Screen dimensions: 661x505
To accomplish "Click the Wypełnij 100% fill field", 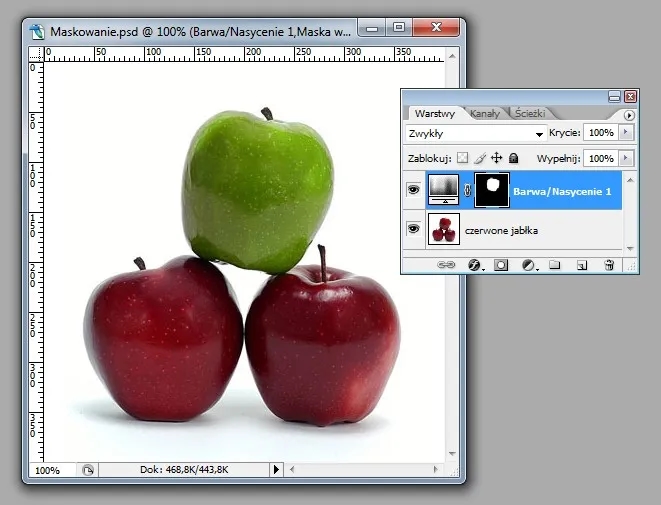I will (602, 158).
